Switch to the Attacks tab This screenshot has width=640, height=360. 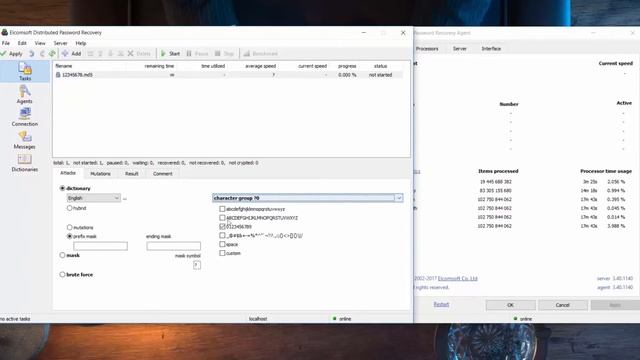pyautogui.click(x=68, y=173)
